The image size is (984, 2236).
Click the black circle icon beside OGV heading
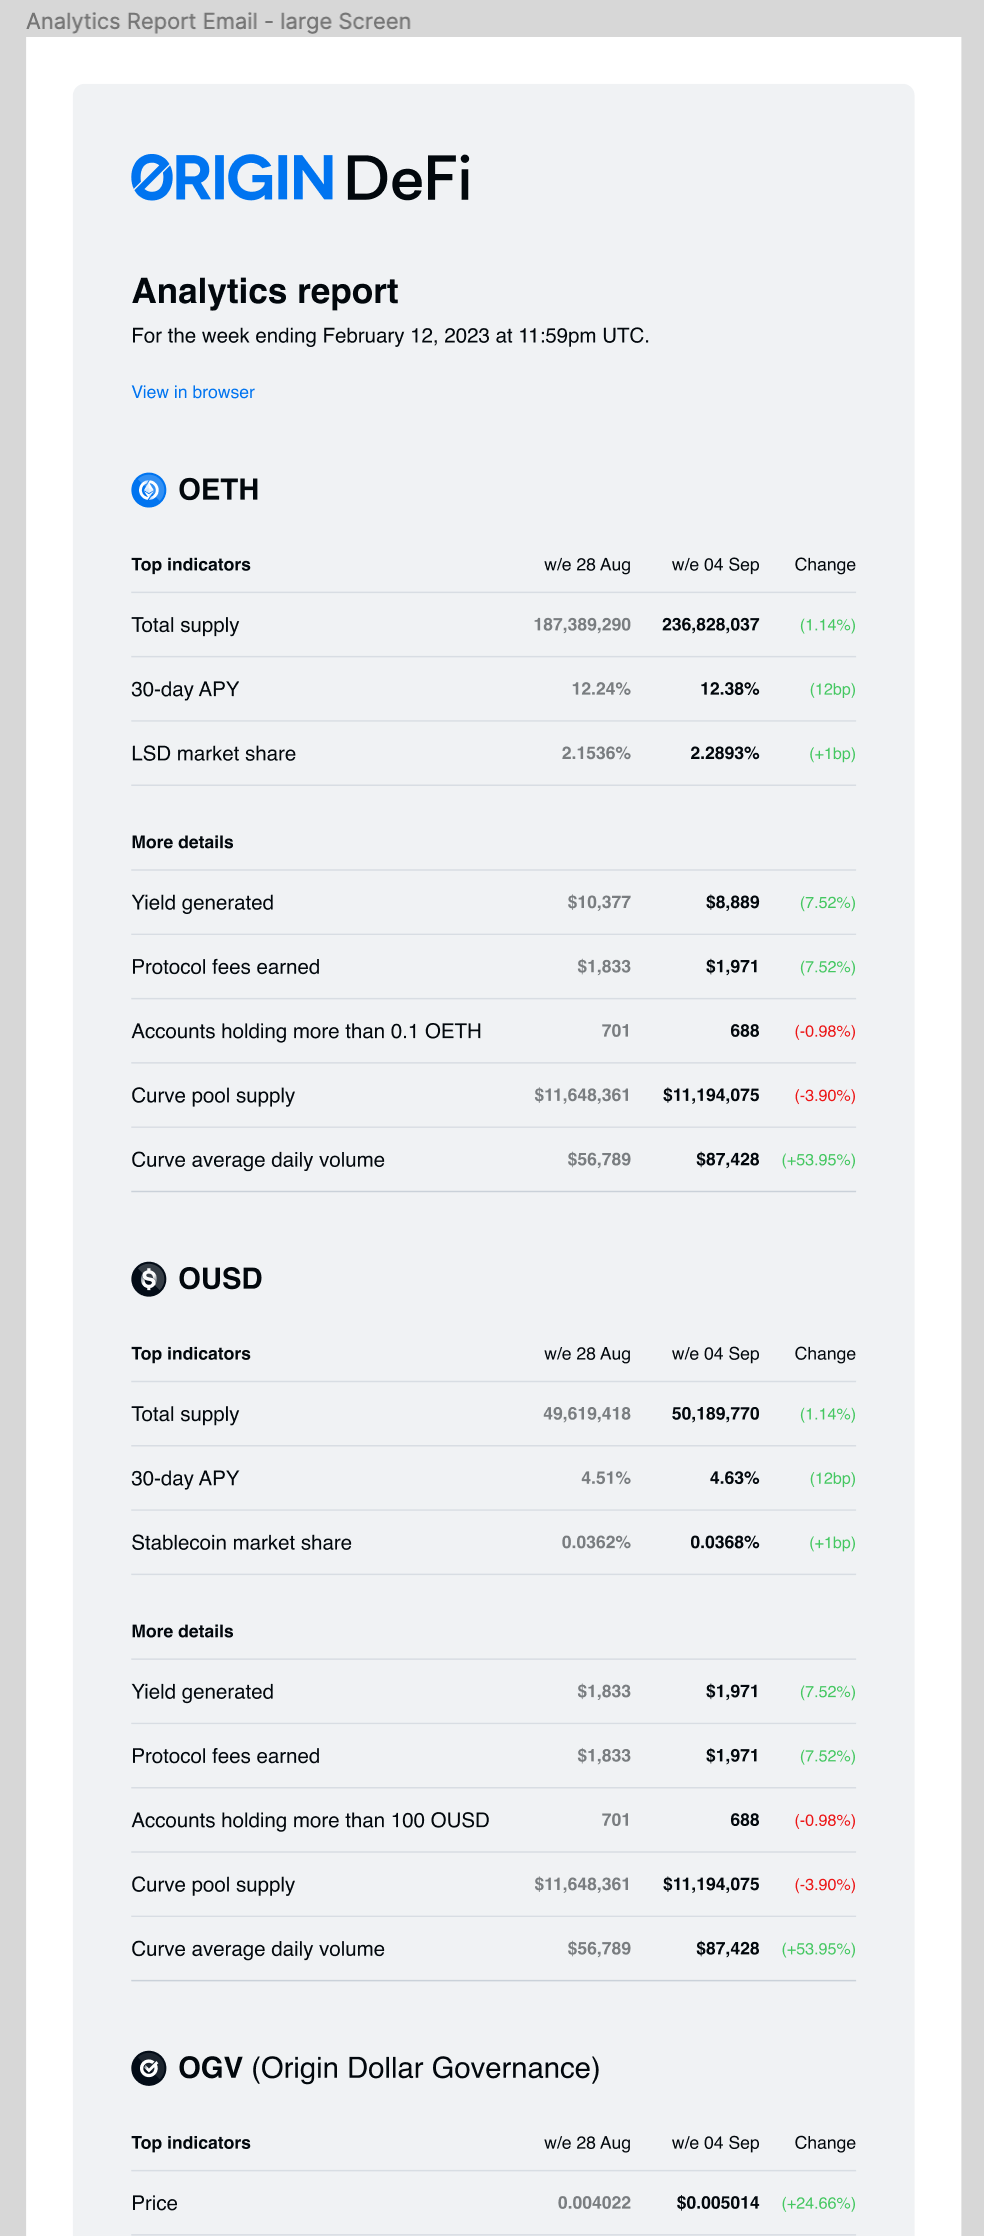[x=147, y=2068]
